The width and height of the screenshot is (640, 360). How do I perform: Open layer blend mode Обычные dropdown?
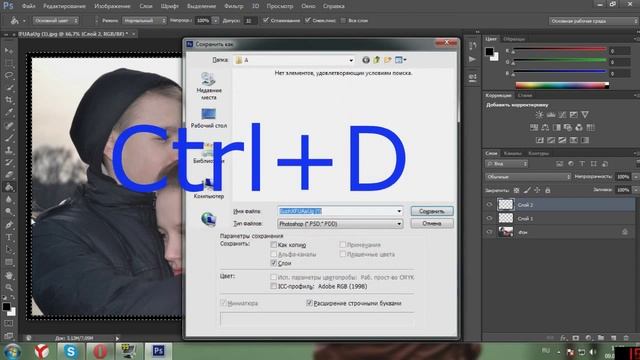click(x=528, y=177)
